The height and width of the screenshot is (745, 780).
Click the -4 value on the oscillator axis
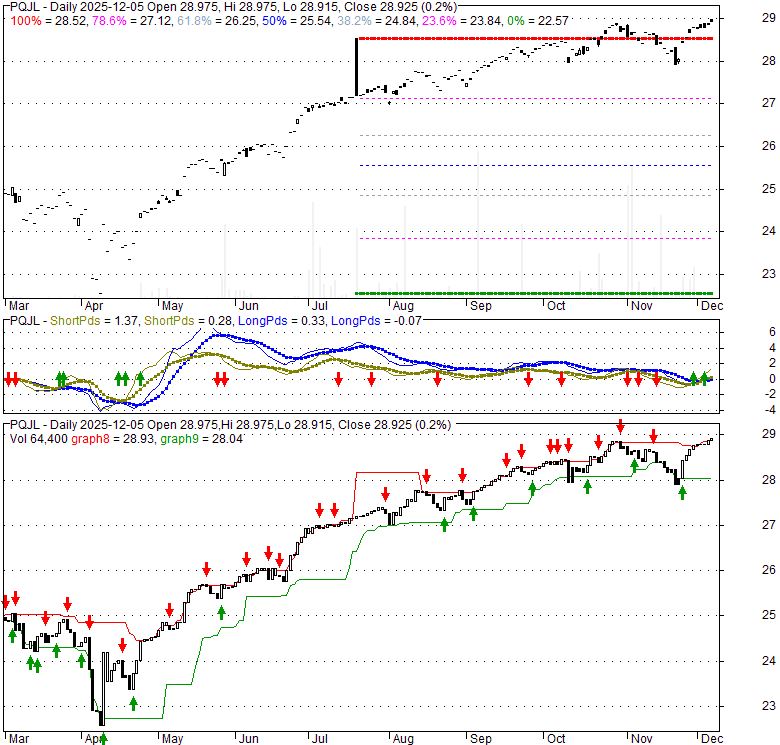(770, 410)
